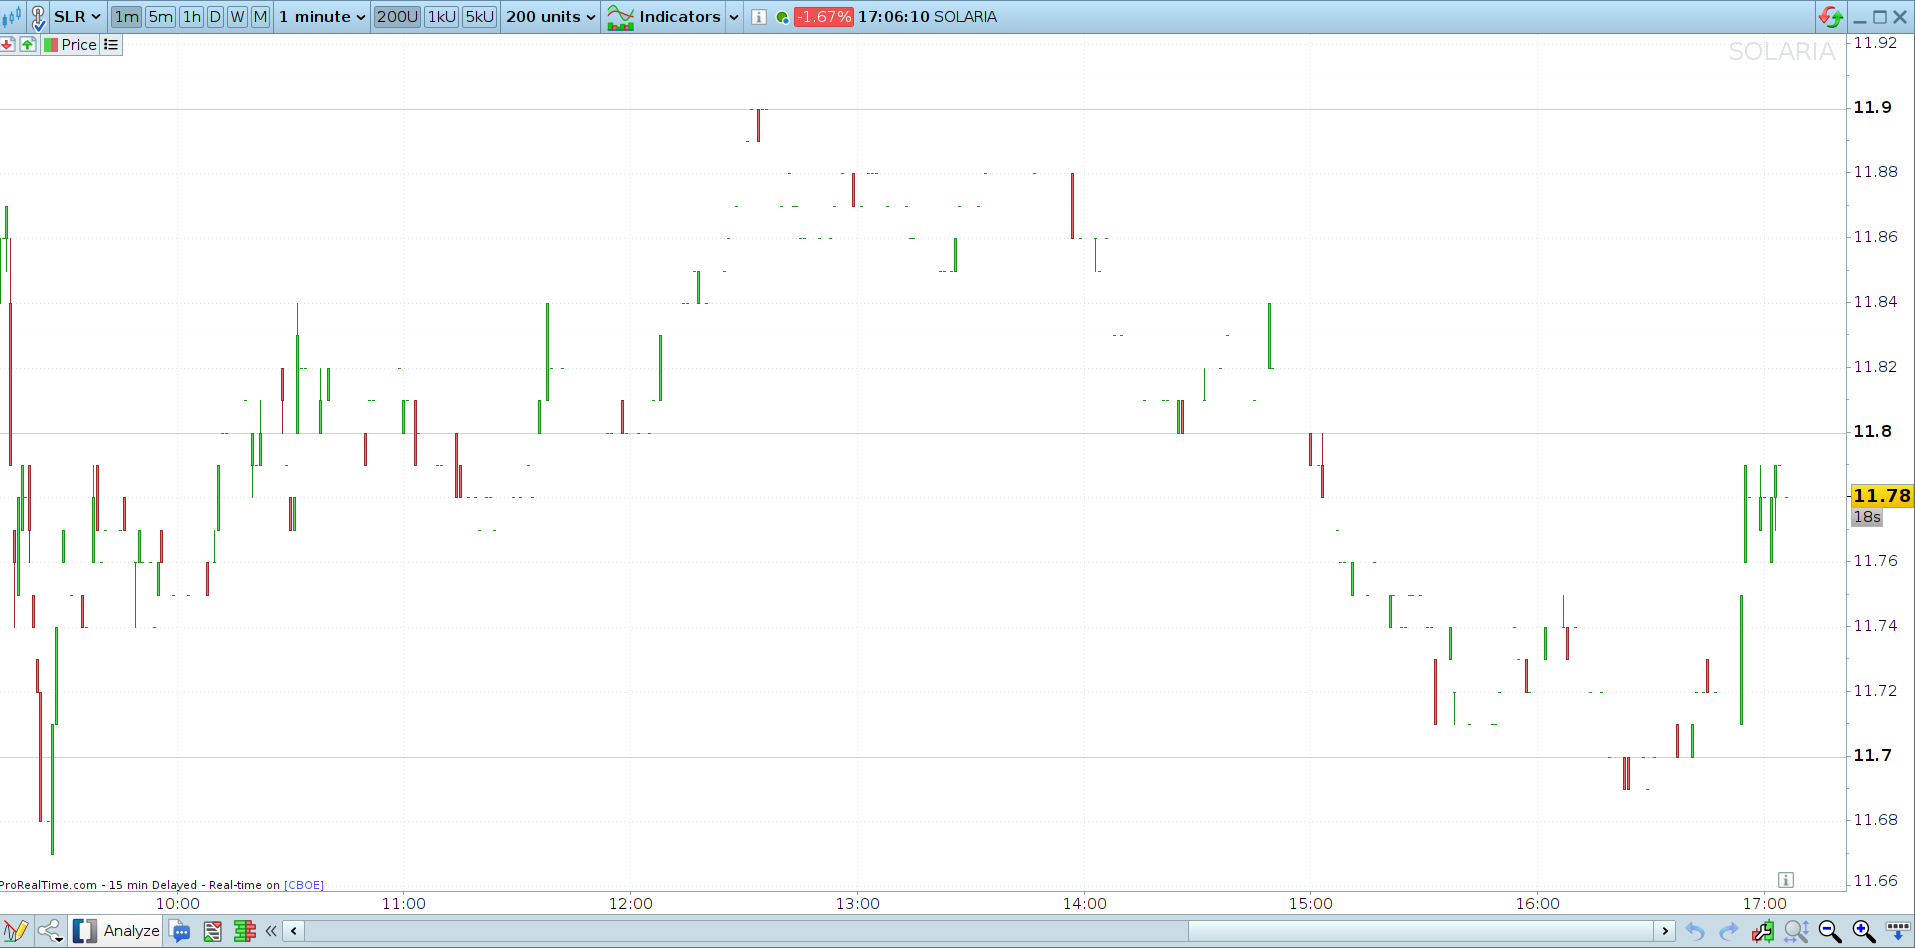Open the order list icon
Image resolution: width=1915 pixels, height=948 pixels.
coord(212,932)
